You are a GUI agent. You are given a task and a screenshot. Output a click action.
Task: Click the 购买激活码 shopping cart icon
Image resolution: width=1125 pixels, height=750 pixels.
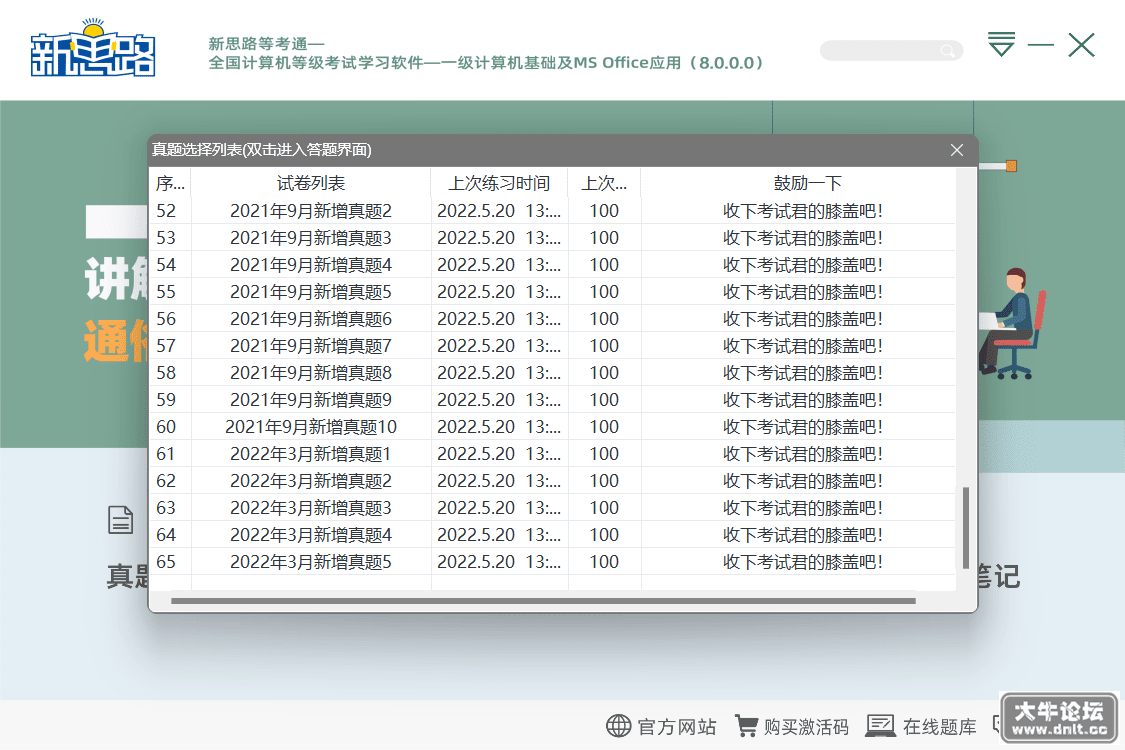pos(746,726)
